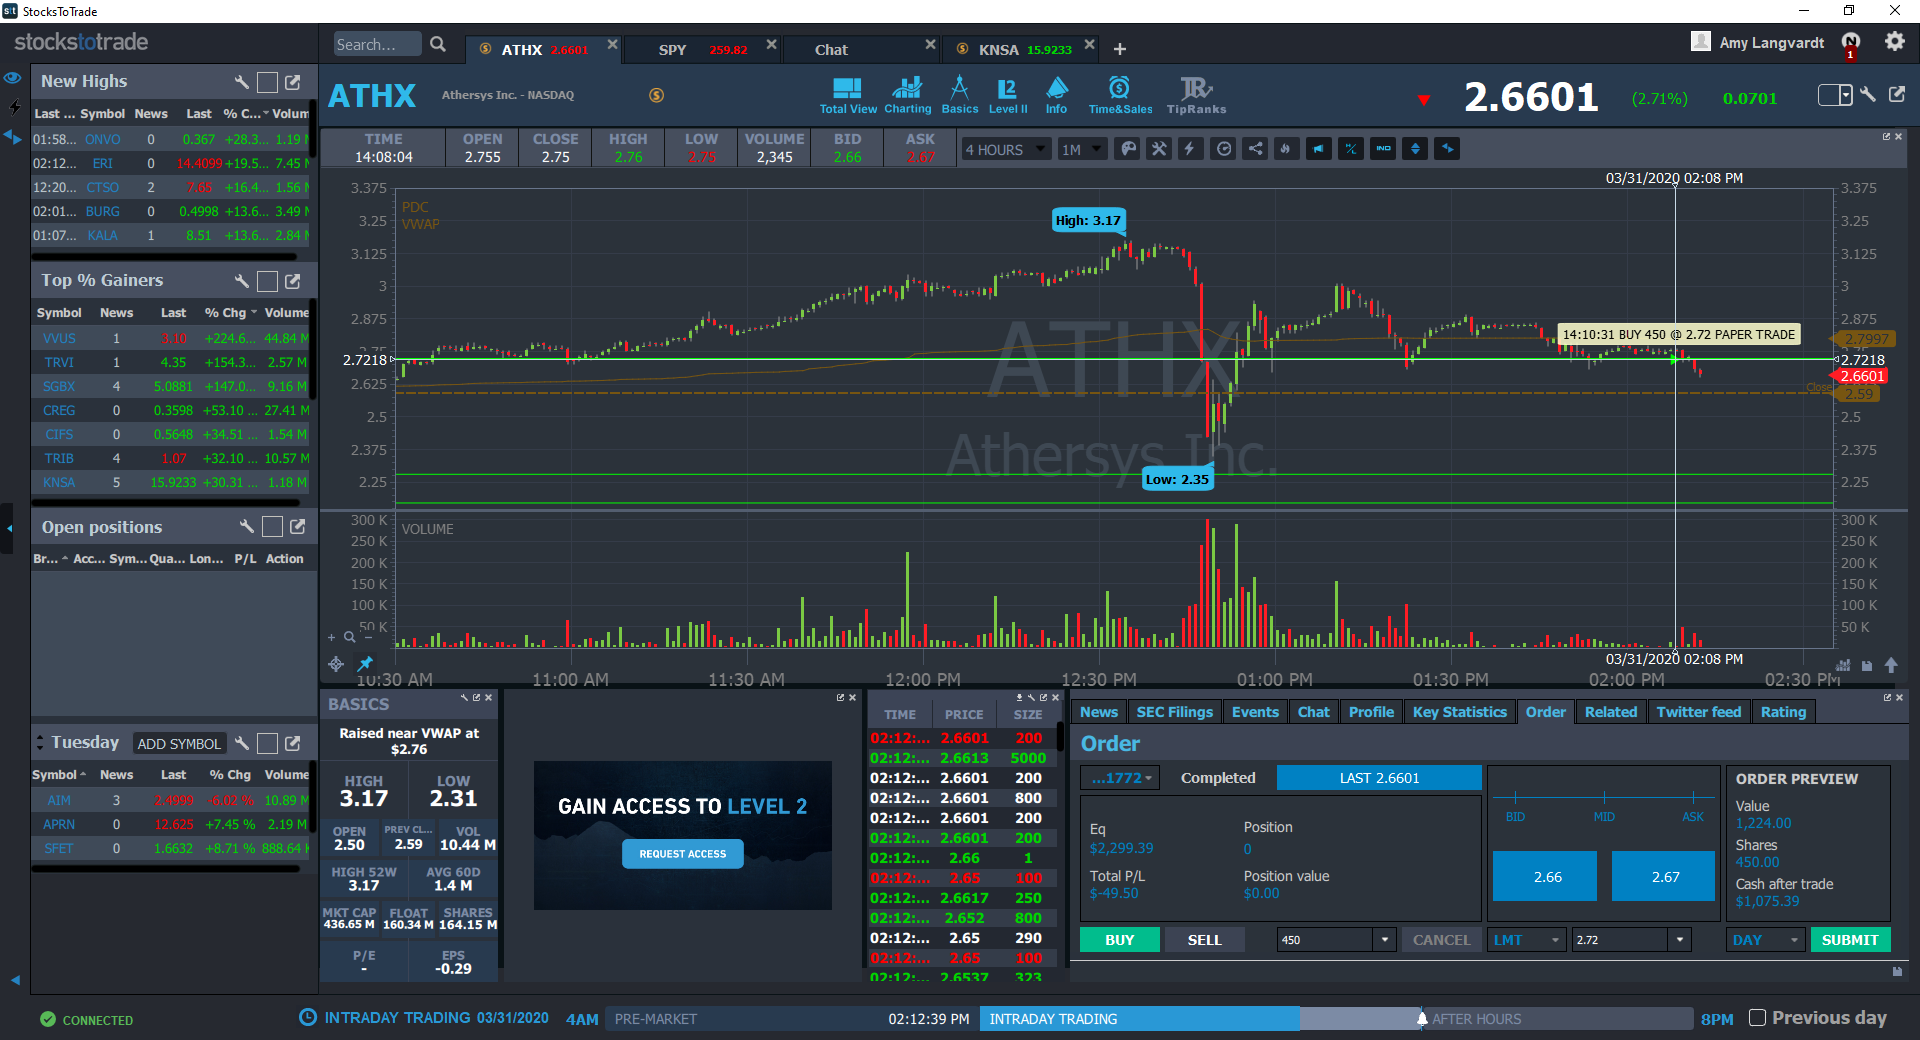Open the account ...1772 dropdown

pyautogui.click(x=1121, y=778)
